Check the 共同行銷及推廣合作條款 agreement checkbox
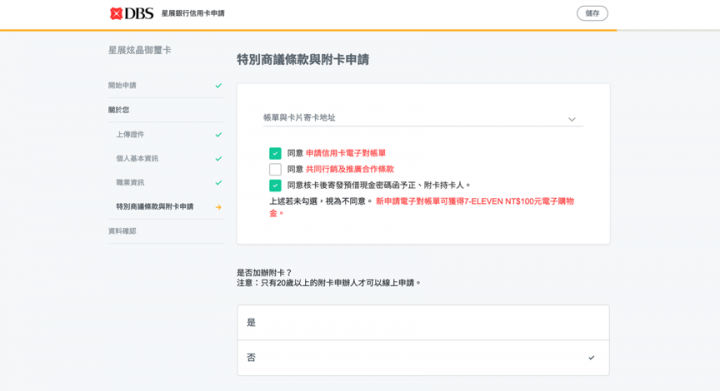720x391 pixels. (x=275, y=169)
